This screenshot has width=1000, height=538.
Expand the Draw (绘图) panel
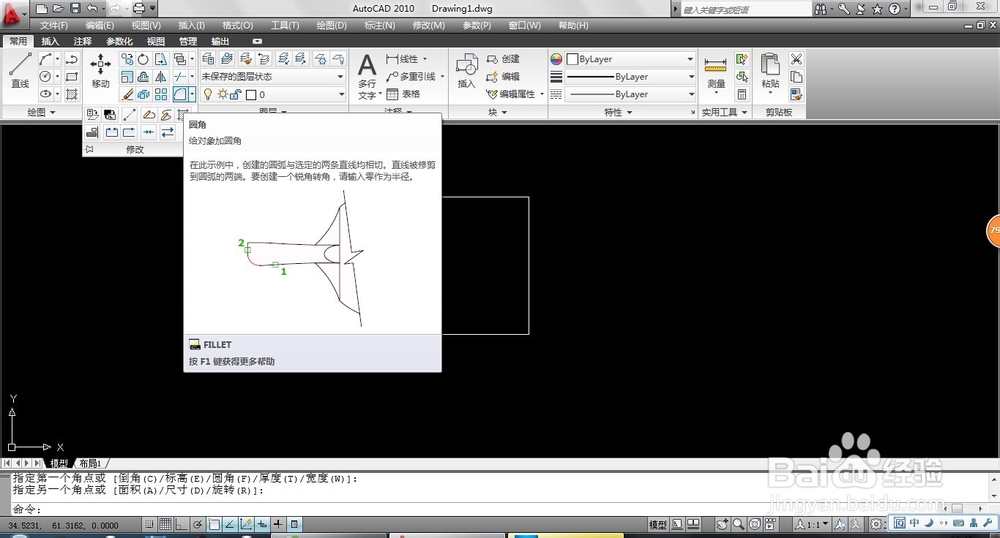point(42,112)
